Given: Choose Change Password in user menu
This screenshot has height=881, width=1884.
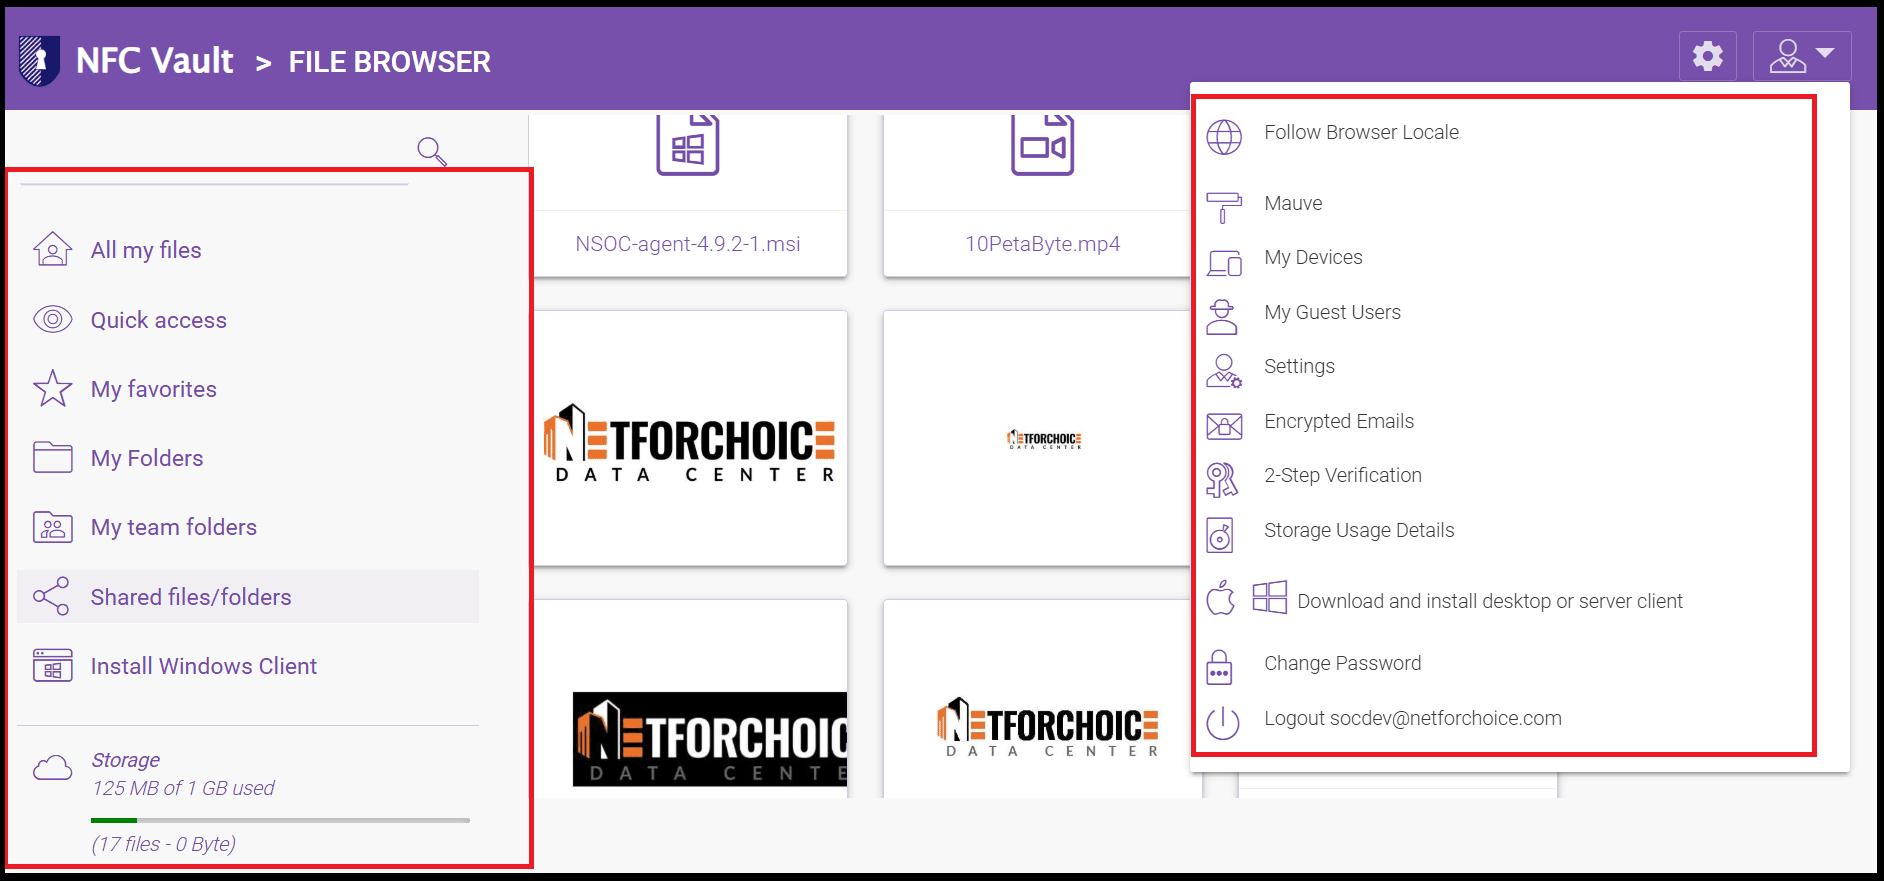Looking at the screenshot, I should pyautogui.click(x=1341, y=663).
